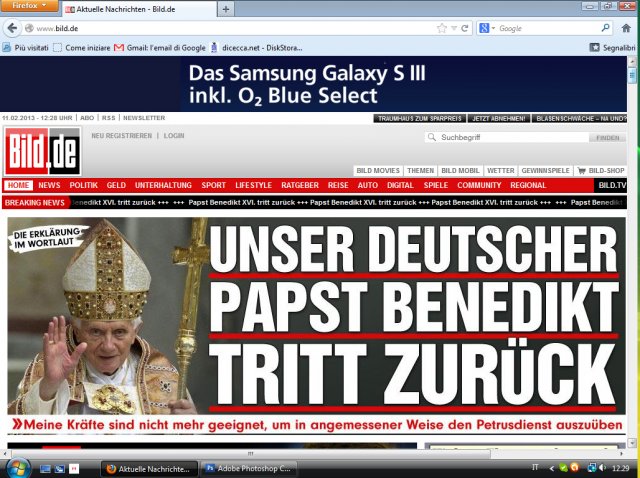Open the Windows Start orb
The height and width of the screenshot is (478, 640).
pos(18,468)
